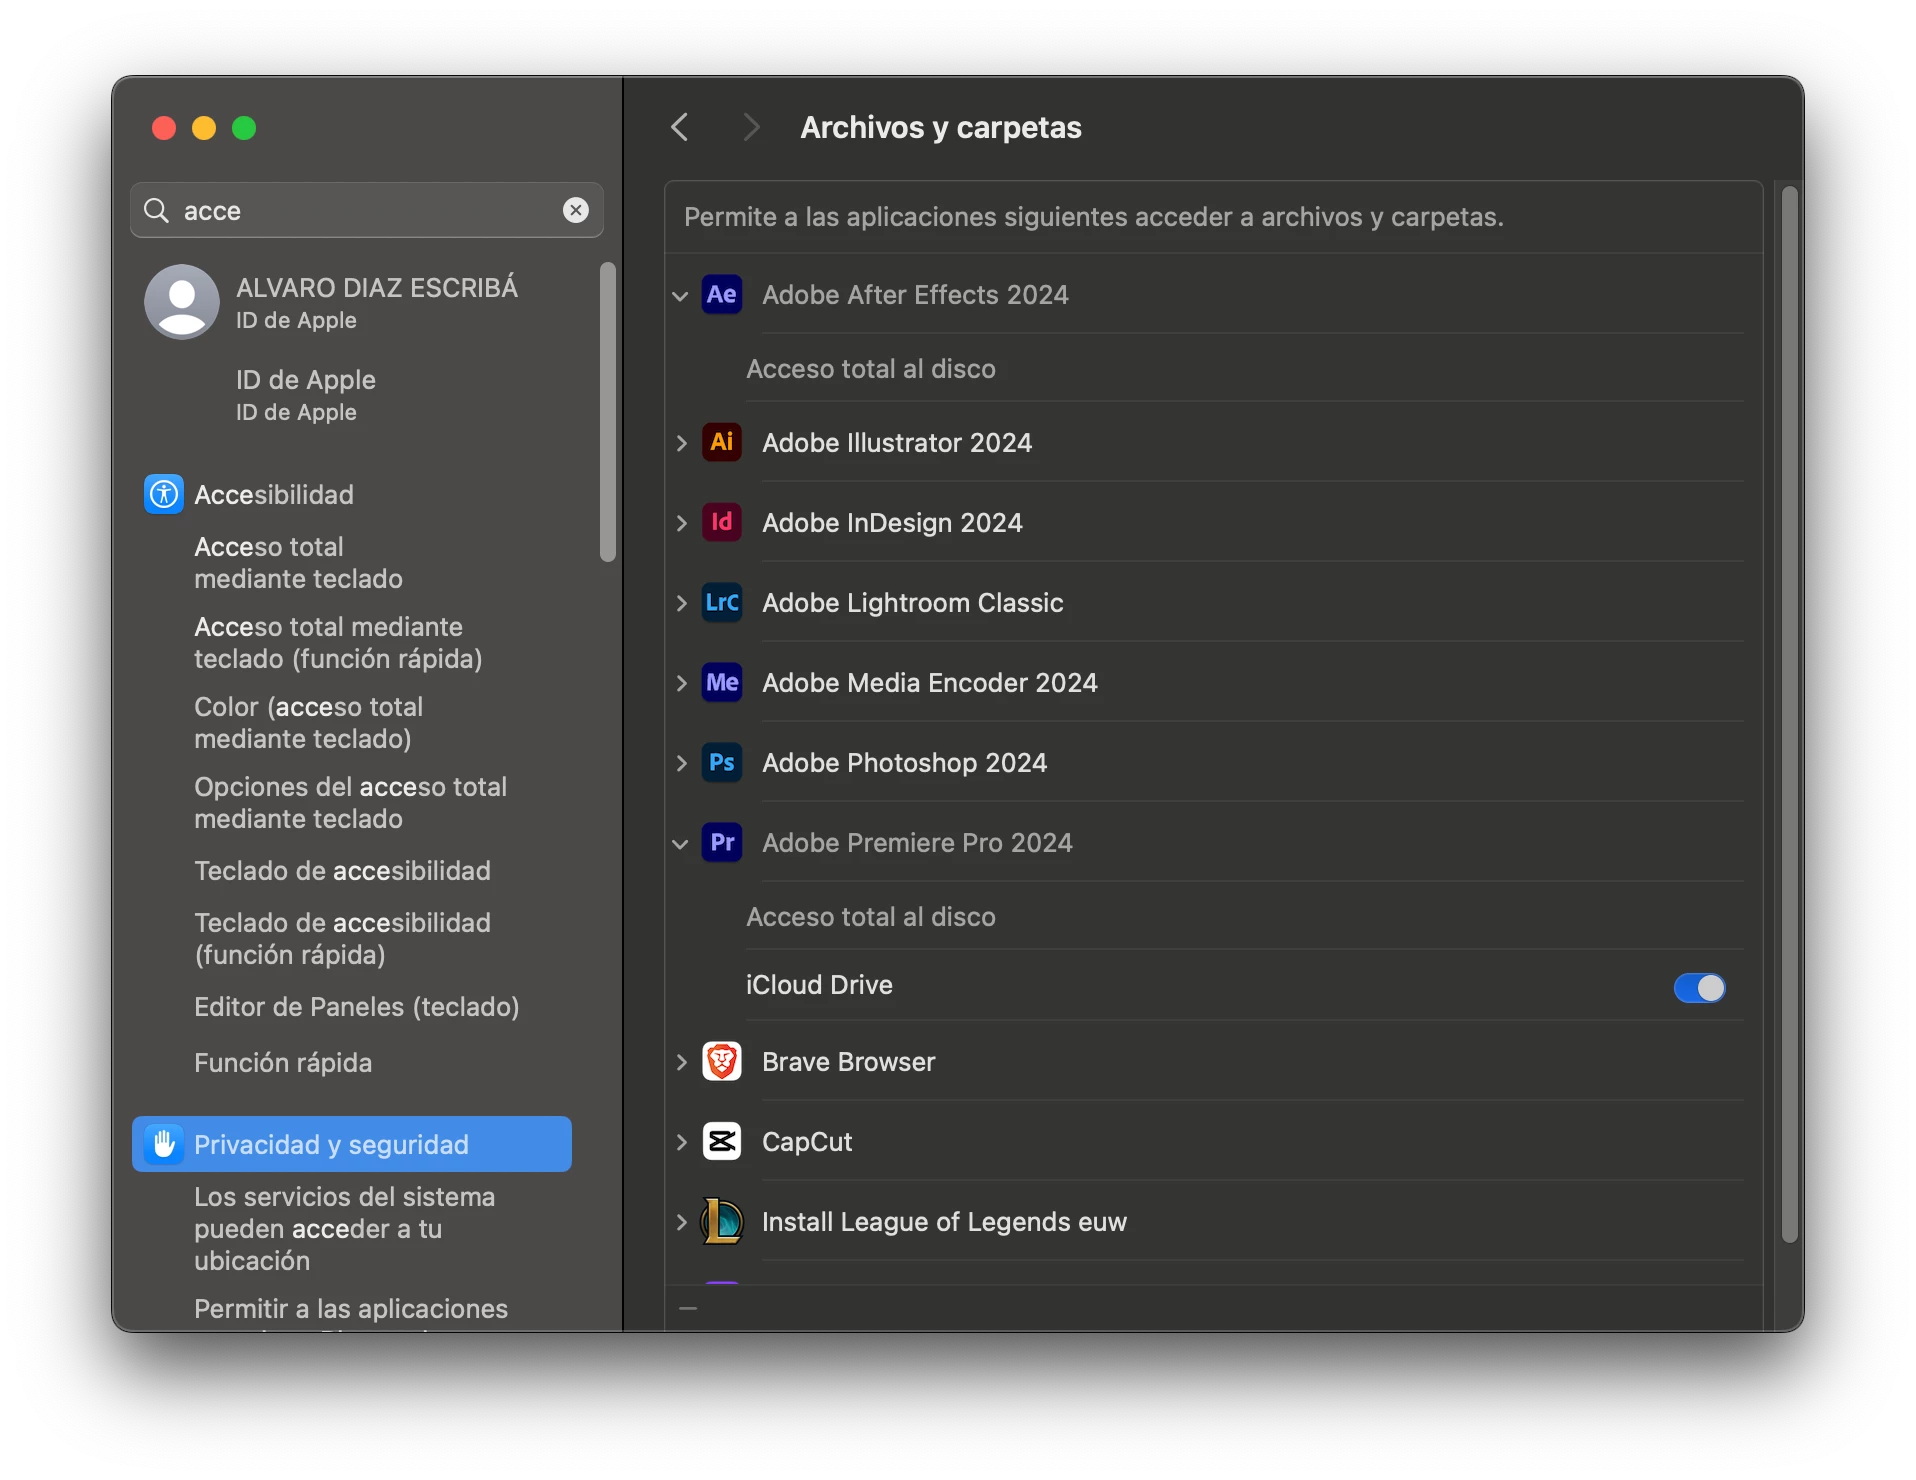Open the ID de Apple search result
Viewport: 1916px width, 1480px height.
click(x=305, y=396)
